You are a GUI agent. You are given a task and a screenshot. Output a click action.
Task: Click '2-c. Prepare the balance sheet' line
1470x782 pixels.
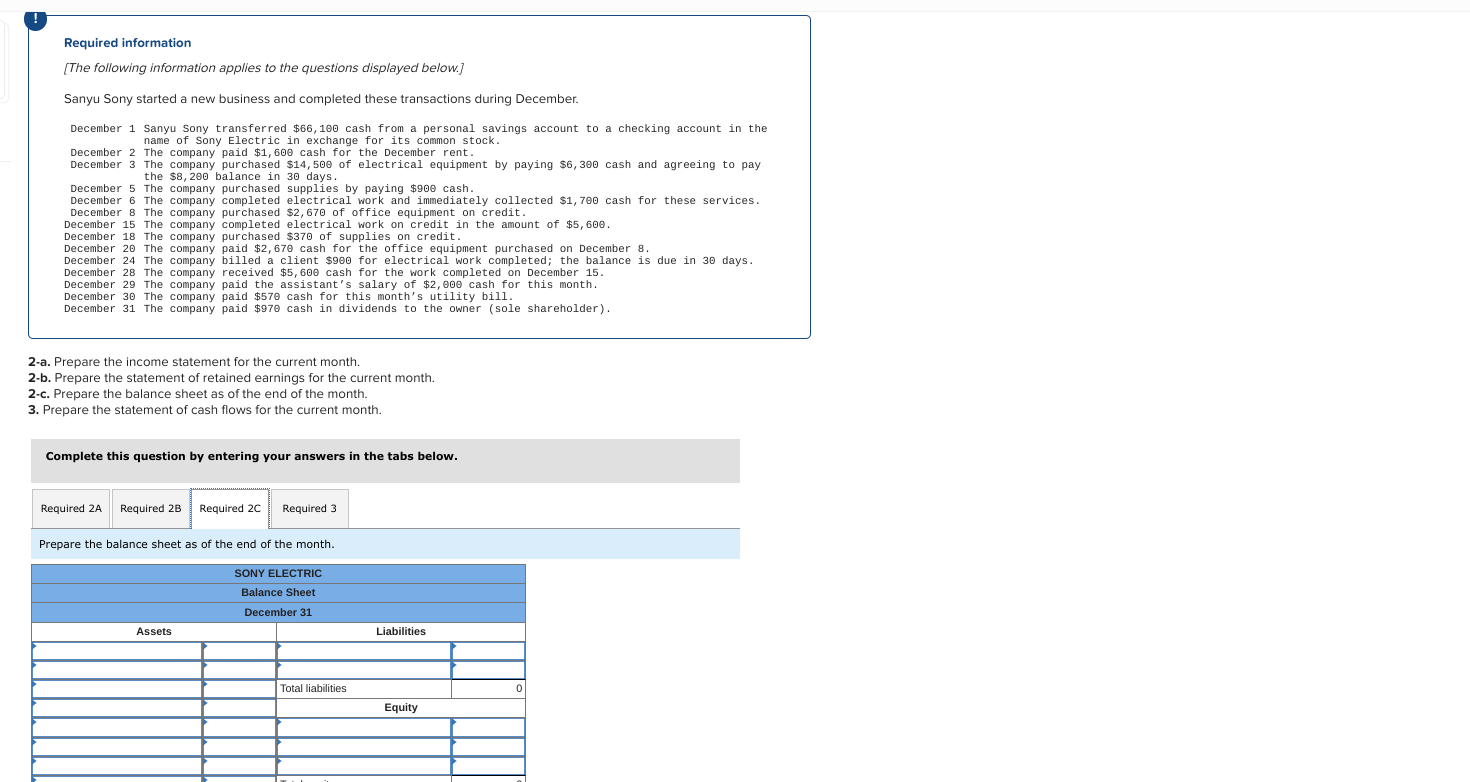pyautogui.click(x=198, y=394)
